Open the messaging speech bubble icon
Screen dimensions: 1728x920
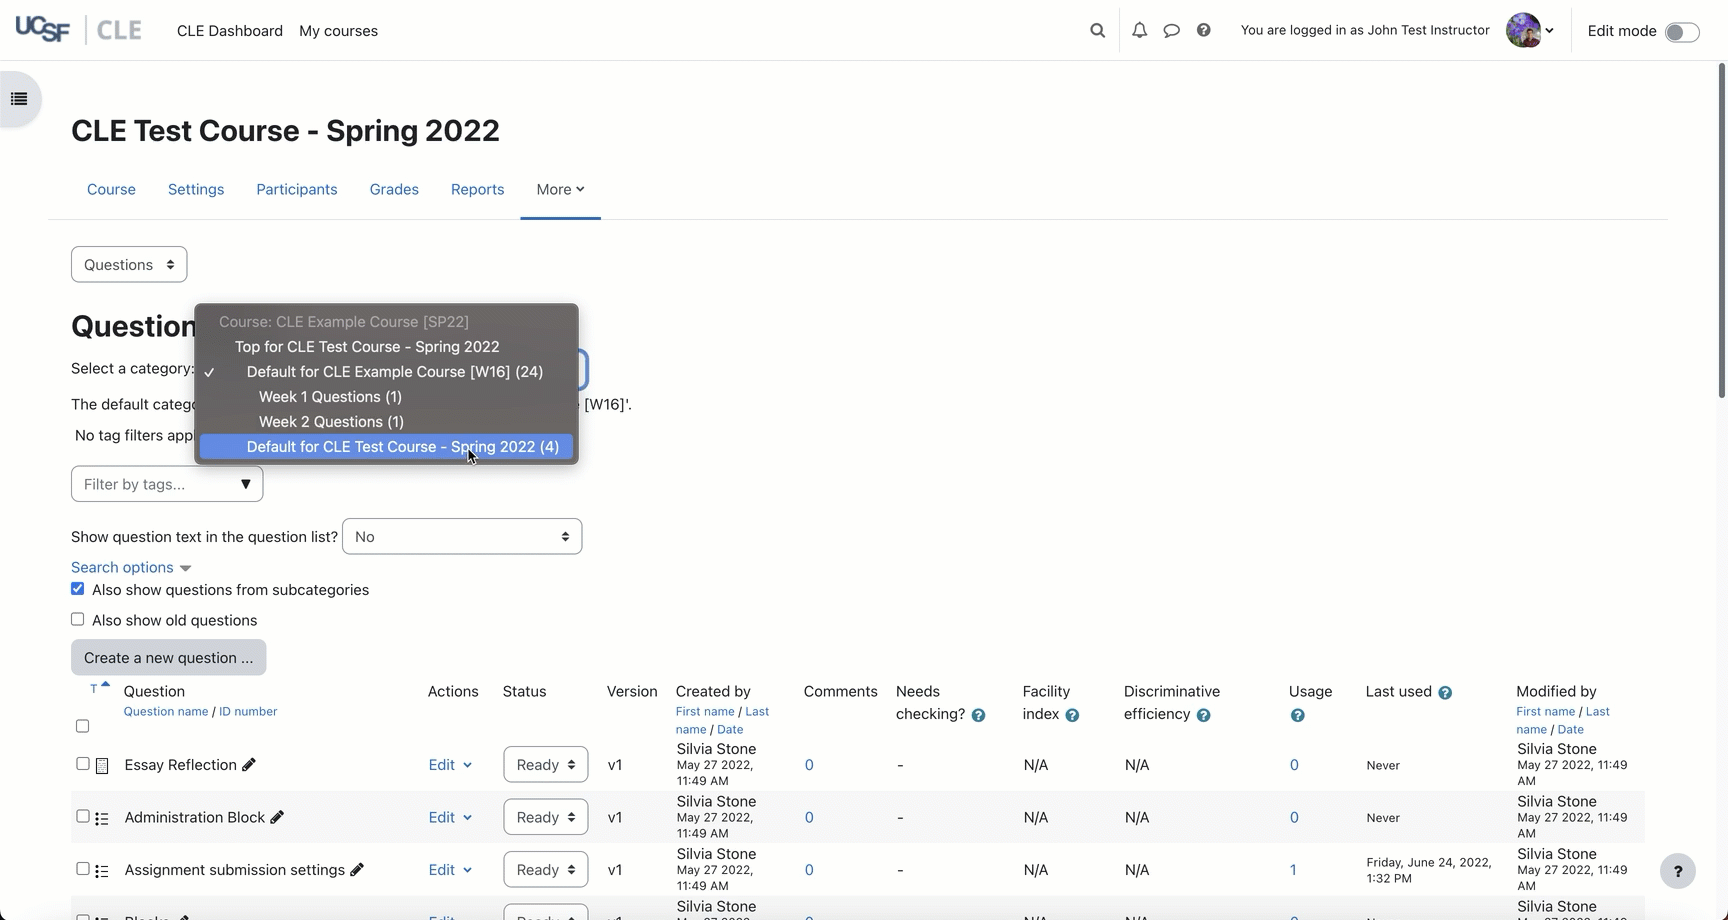coord(1171,30)
